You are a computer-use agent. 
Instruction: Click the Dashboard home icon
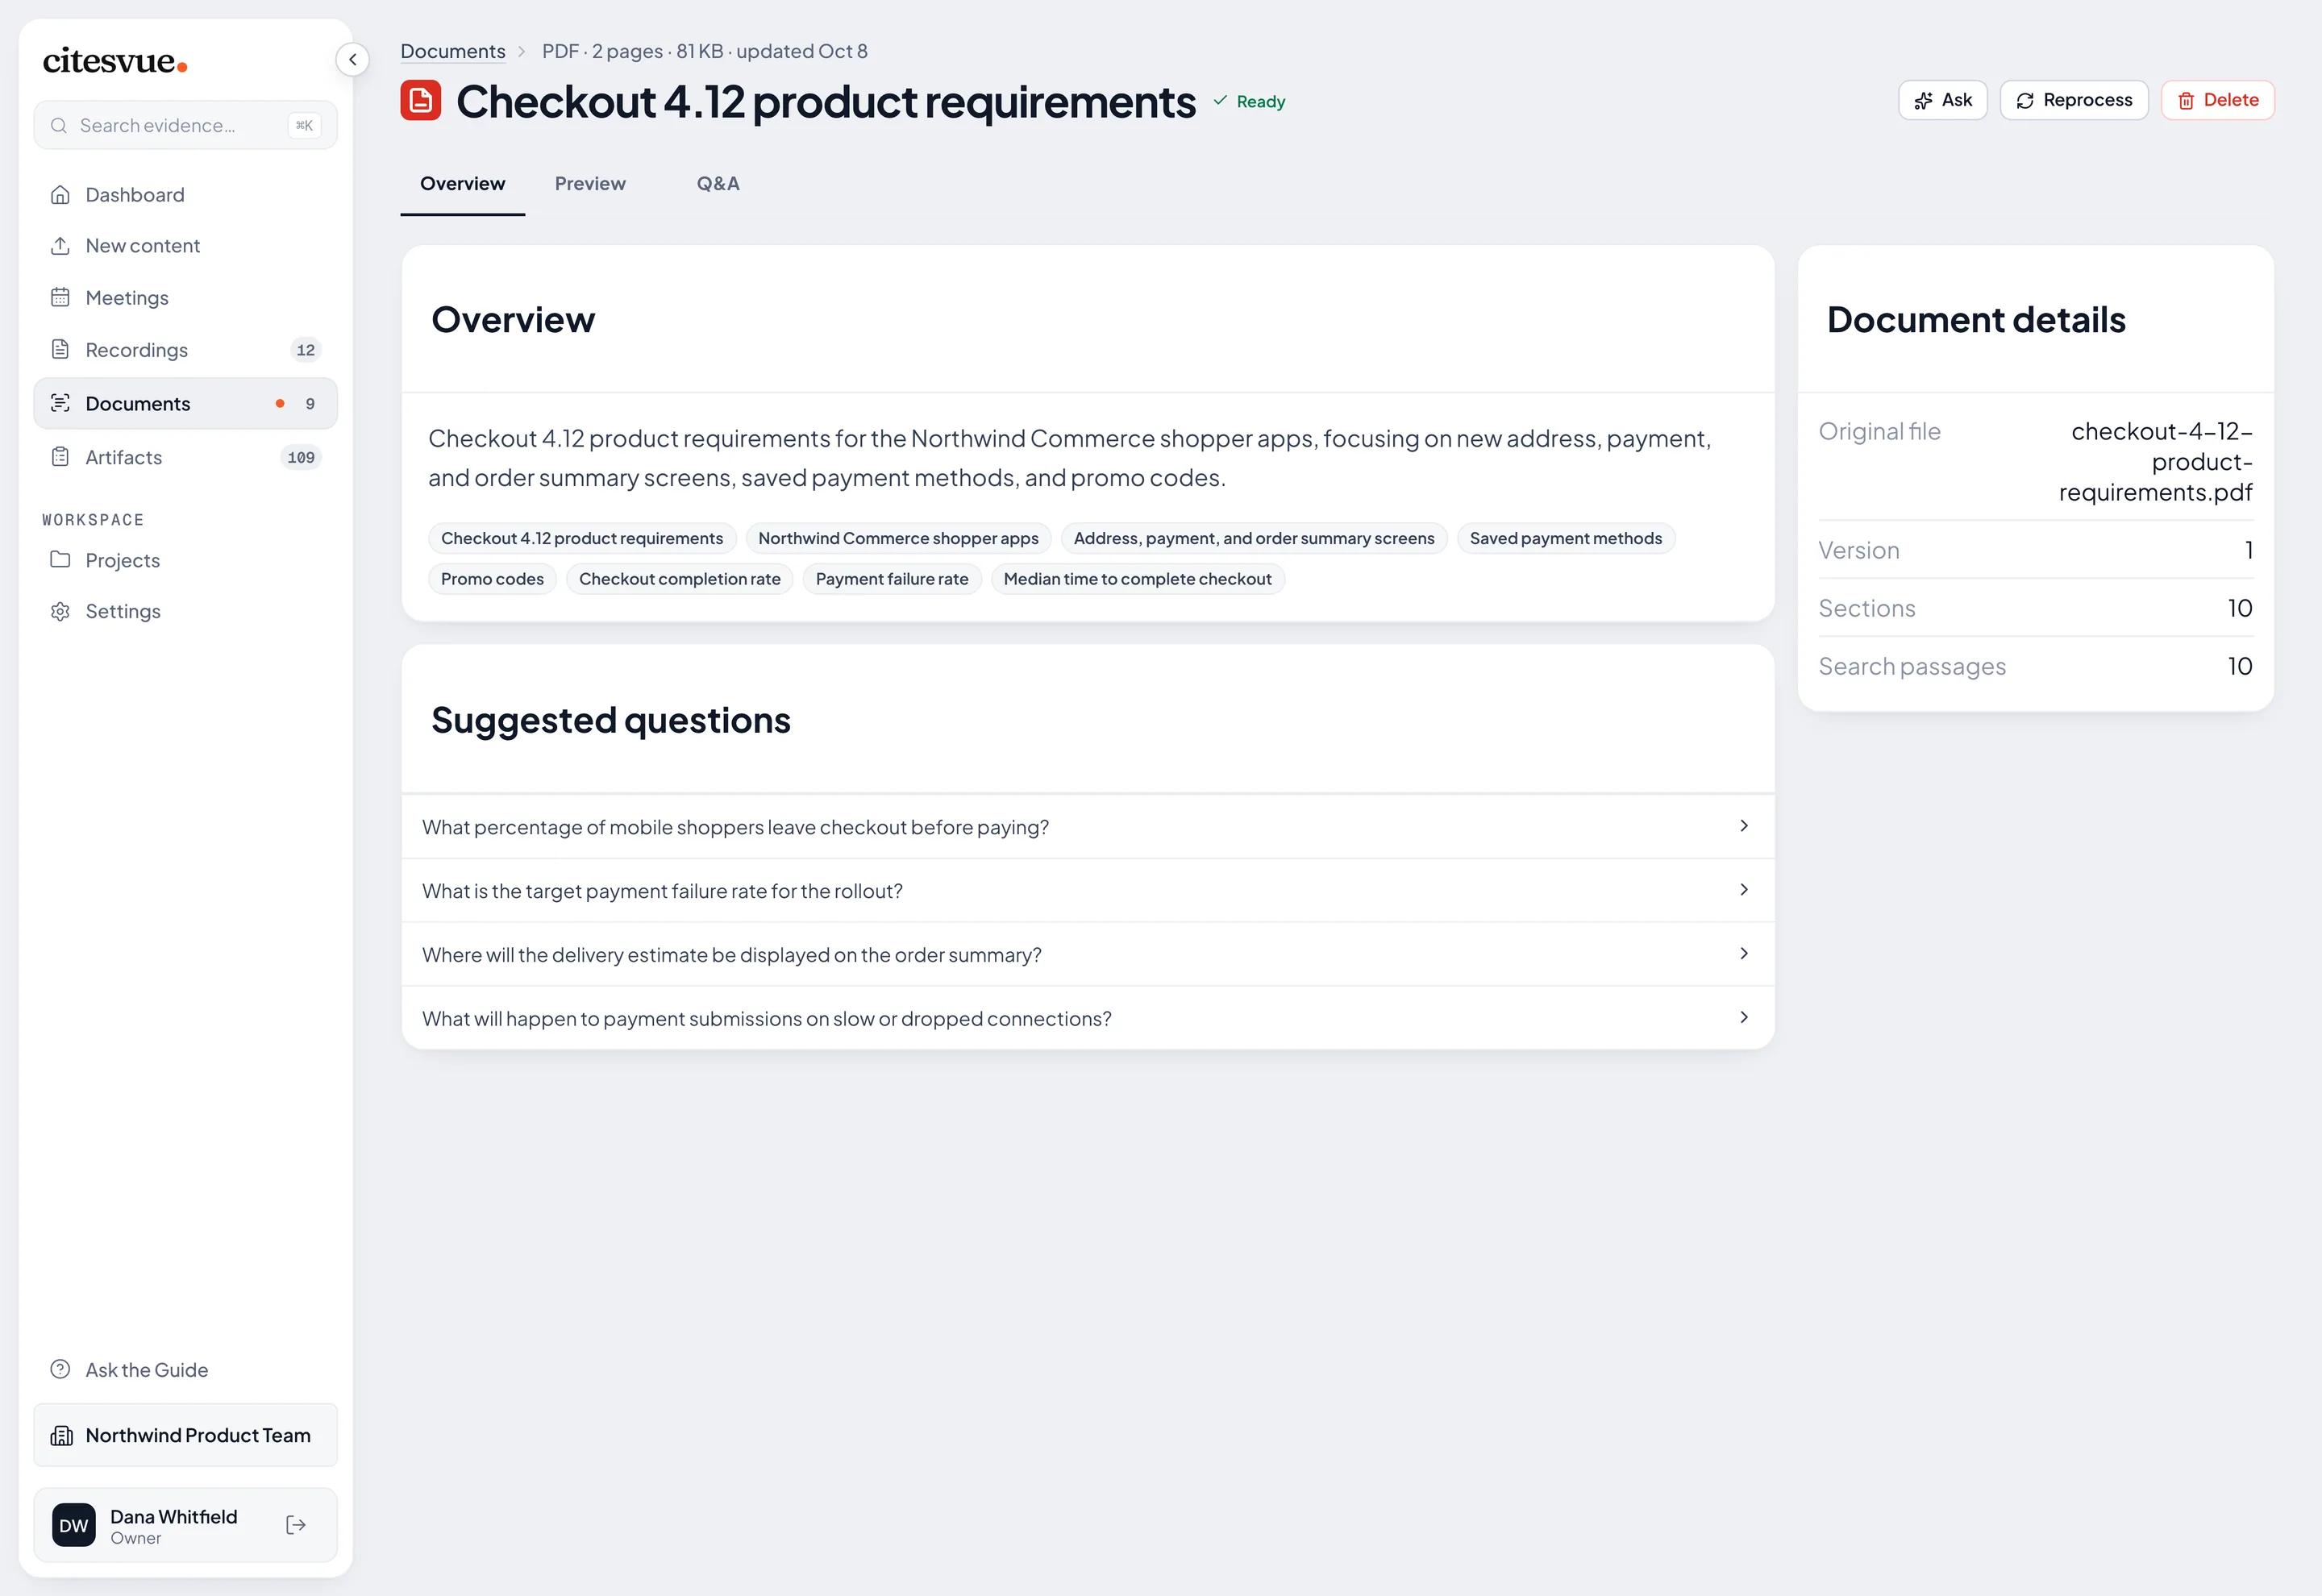click(x=60, y=195)
